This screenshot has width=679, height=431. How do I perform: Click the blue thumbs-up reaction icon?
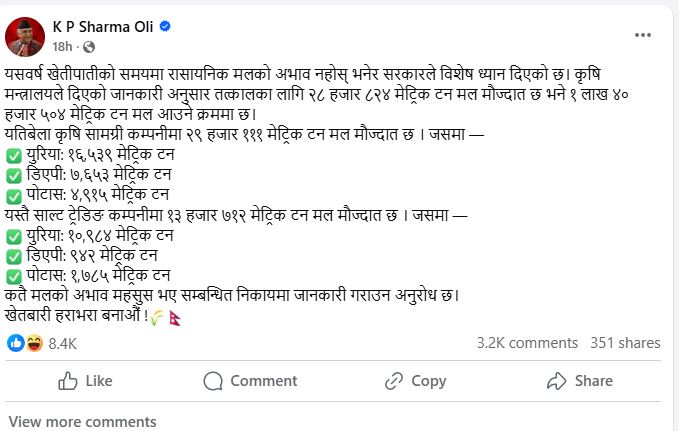pyautogui.click(x=17, y=343)
